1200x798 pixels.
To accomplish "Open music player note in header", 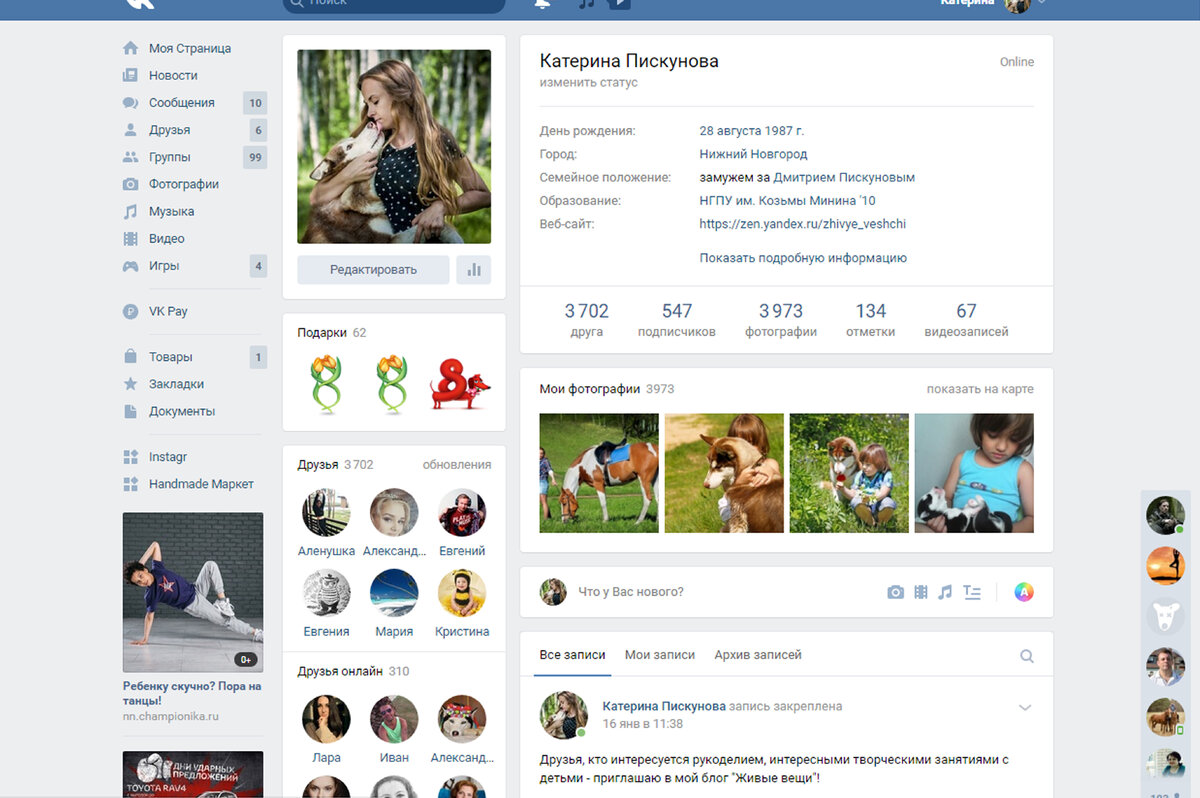I will [587, 3].
